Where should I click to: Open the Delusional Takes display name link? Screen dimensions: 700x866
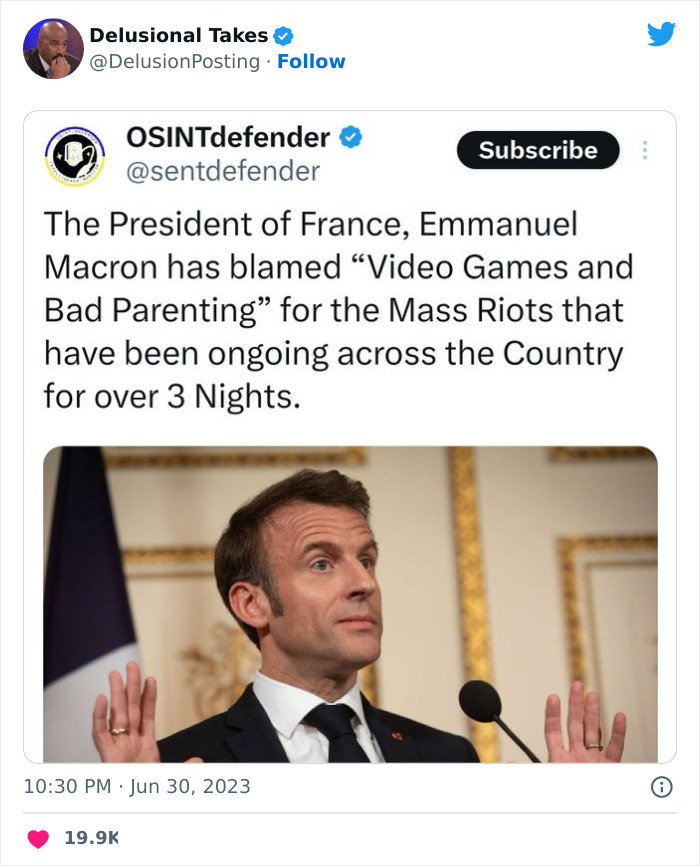pyautogui.click(x=178, y=36)
